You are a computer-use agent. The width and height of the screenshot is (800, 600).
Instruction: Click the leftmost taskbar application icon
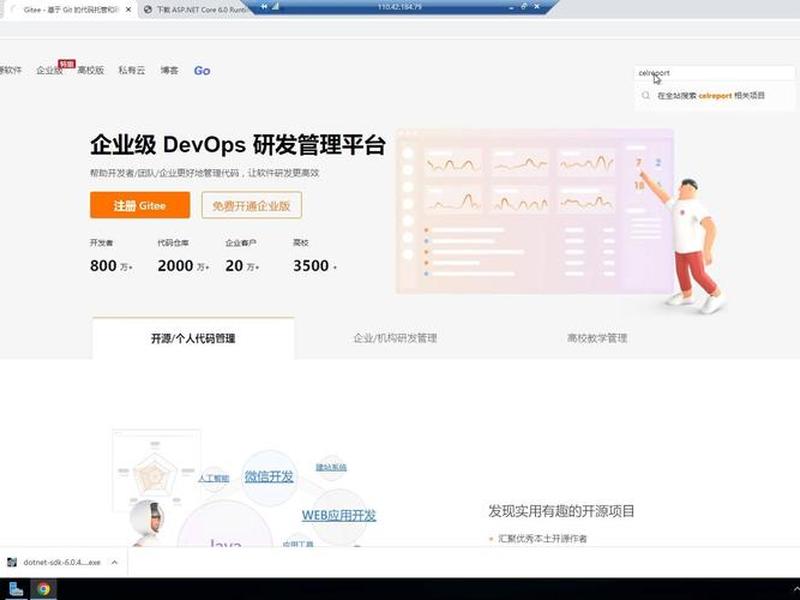click(x=16, y=589)
